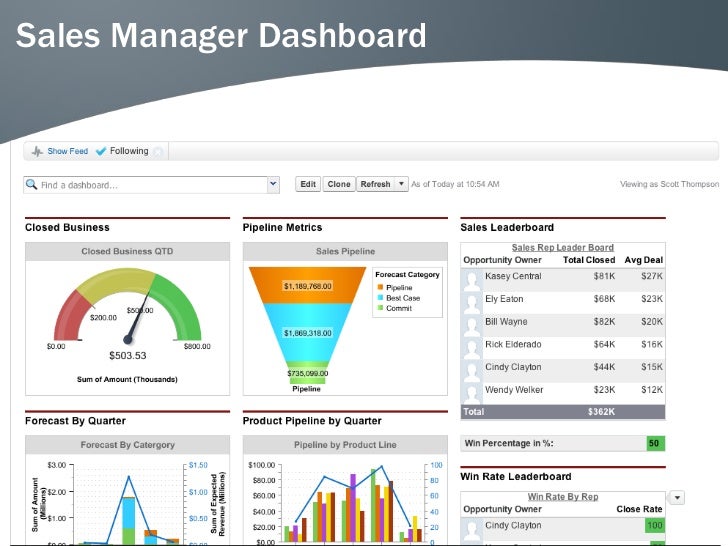Click the $82K total closed value

pos(604,321)
